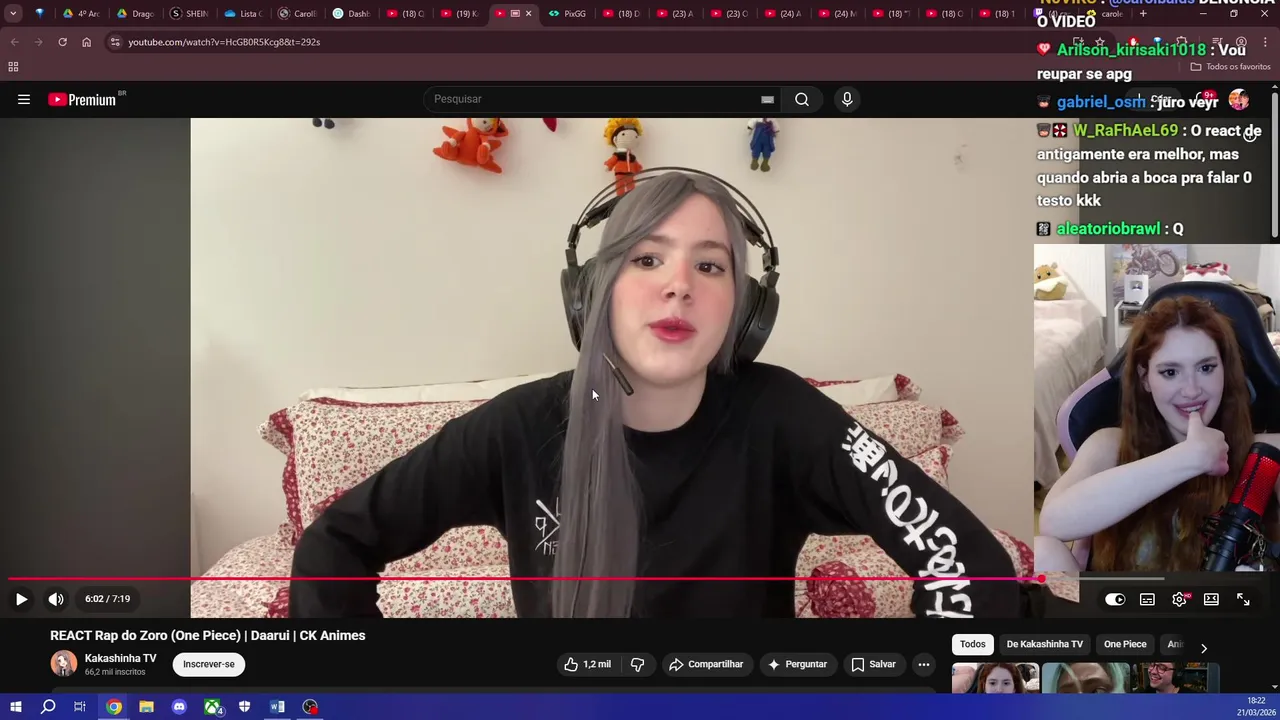Screen dimensions: 1280x720
Task: Open the on-screen keyboard icon in the search box
Action: [x=767, y=99]
